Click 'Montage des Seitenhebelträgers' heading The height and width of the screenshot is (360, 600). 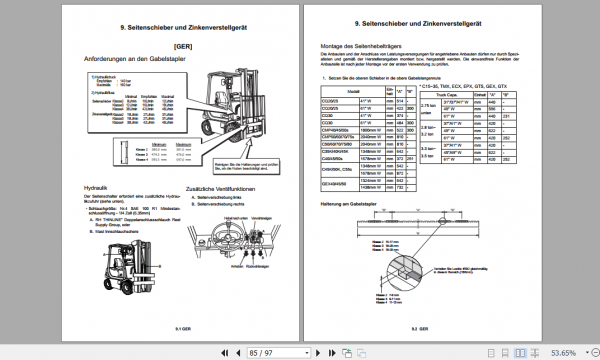click(x=361, y=46)
